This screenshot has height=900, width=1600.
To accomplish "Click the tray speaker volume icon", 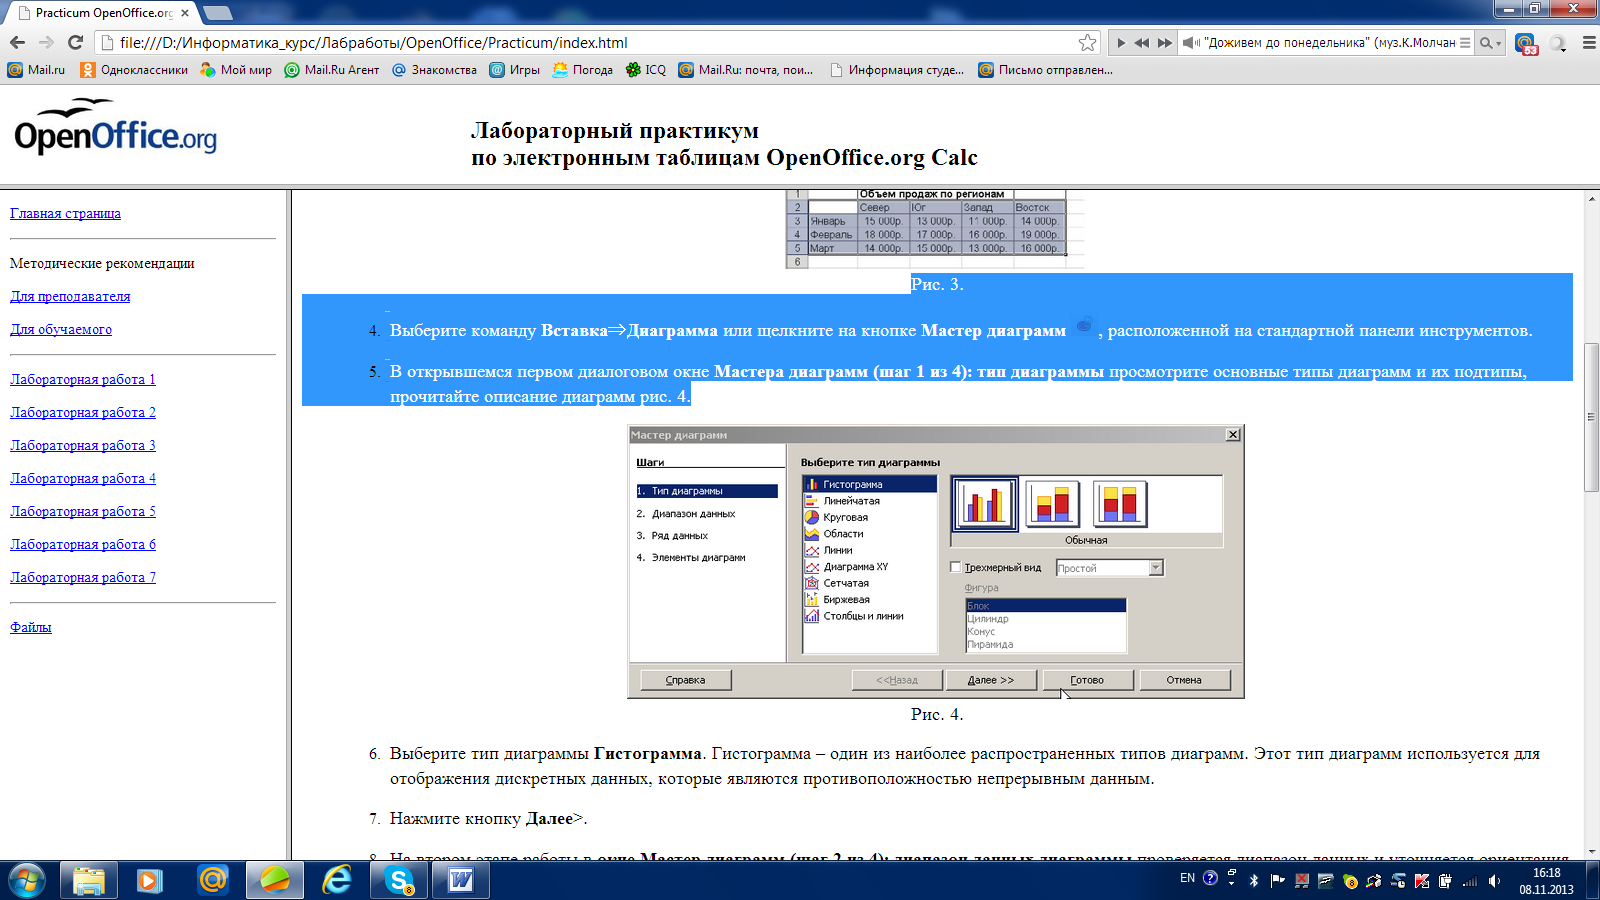I will [1494, 881].
